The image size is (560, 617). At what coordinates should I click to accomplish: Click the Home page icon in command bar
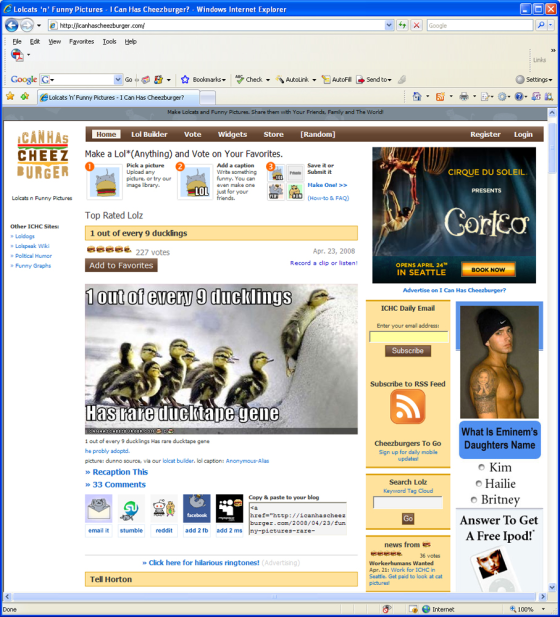point(417,96)
